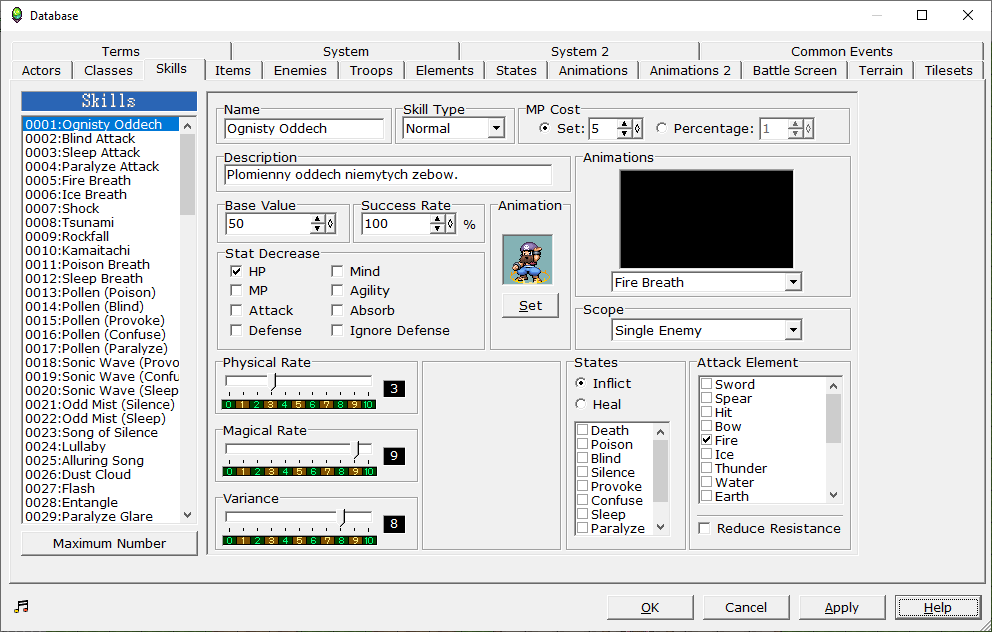Select the Inflict states radio button
The width and height of the screenshot is (992, 632).
coord(581,383)
